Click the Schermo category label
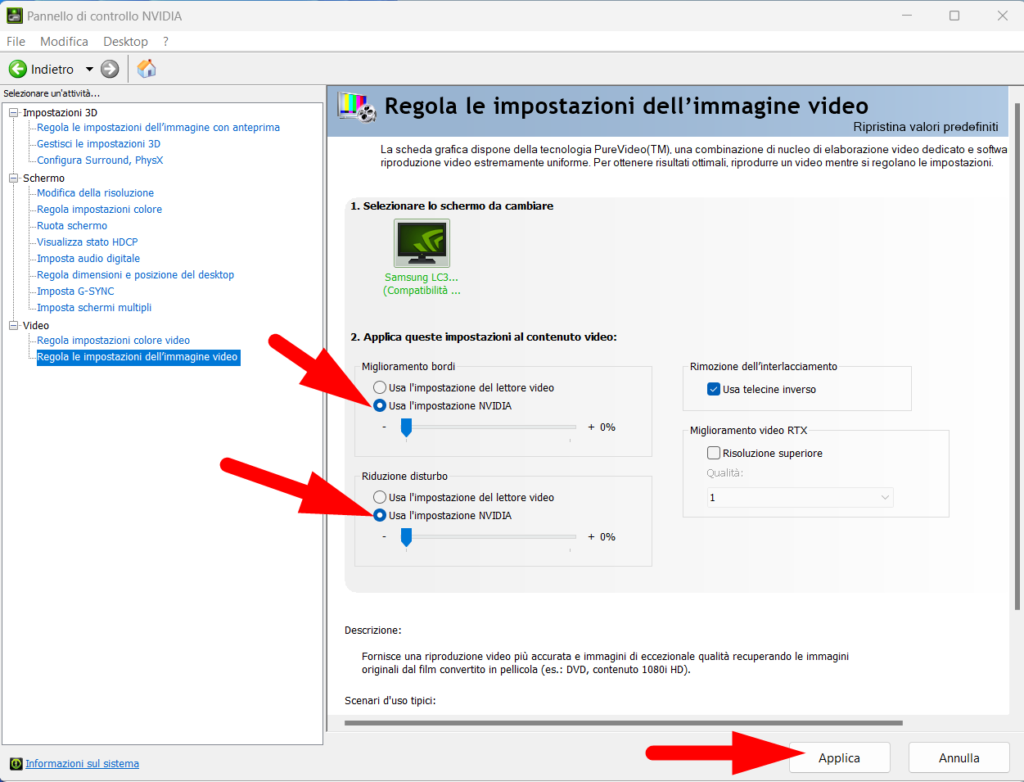Screen dimensions: 1024x782 [x=44, y=178]
